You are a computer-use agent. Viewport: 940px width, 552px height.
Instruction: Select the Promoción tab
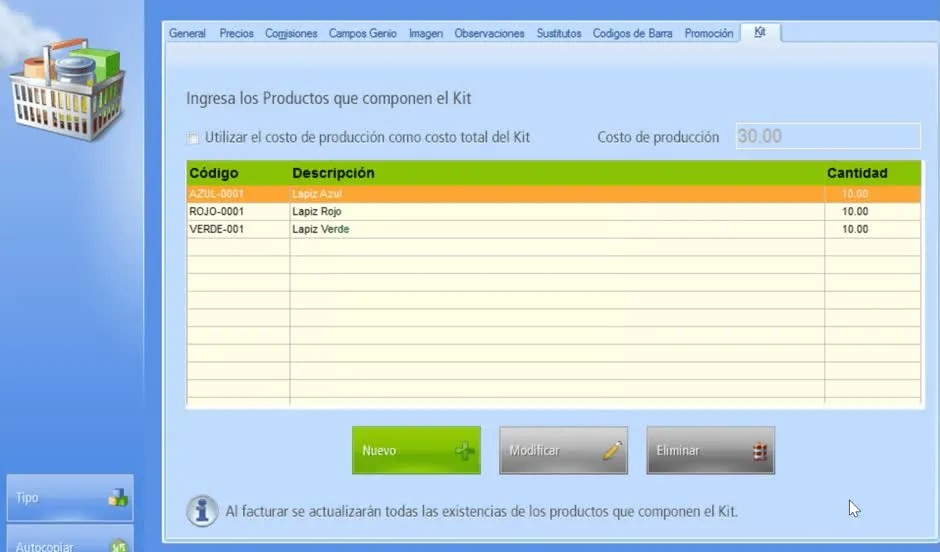(709, 34)
